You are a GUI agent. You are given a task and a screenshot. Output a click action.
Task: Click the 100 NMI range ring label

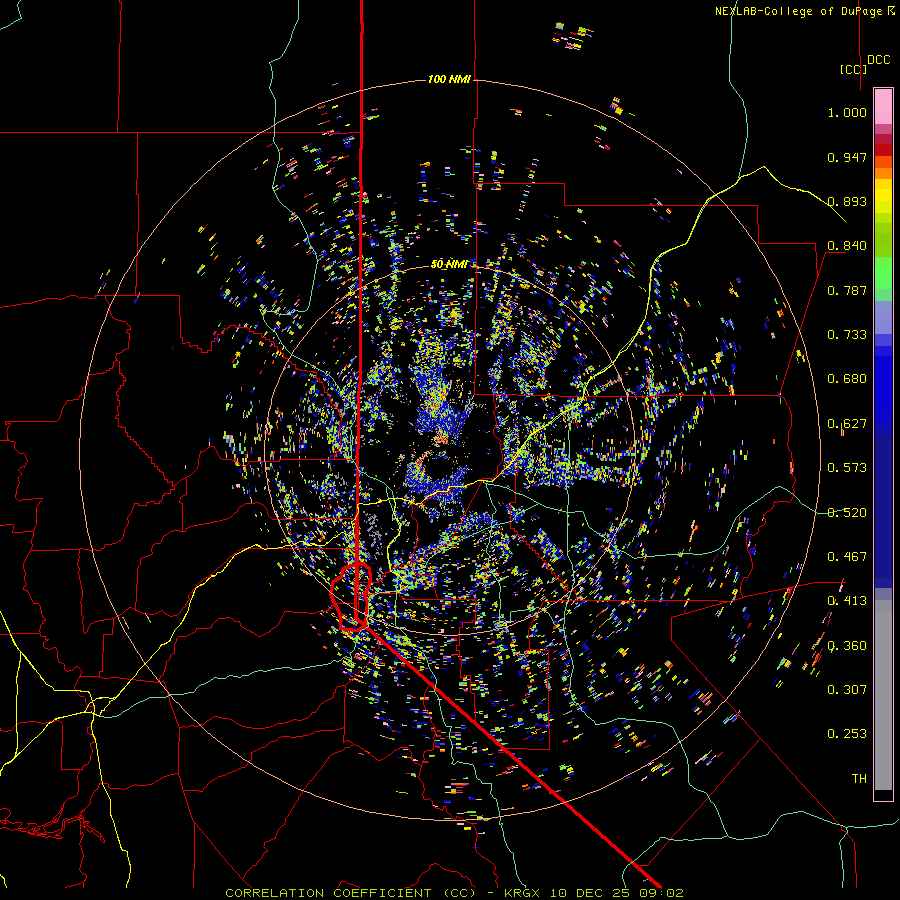pyautogui.click(x=449, y=79)
